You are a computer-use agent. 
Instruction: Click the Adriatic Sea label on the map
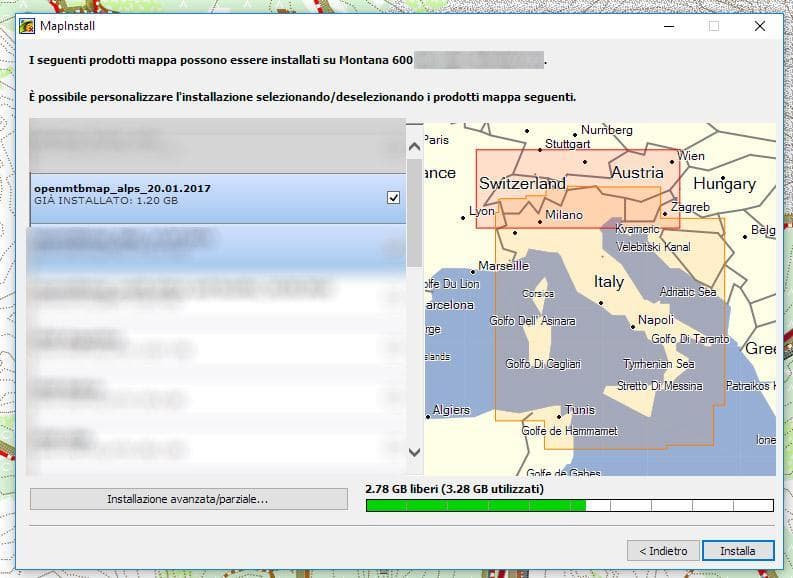click(x=688, y=292)
